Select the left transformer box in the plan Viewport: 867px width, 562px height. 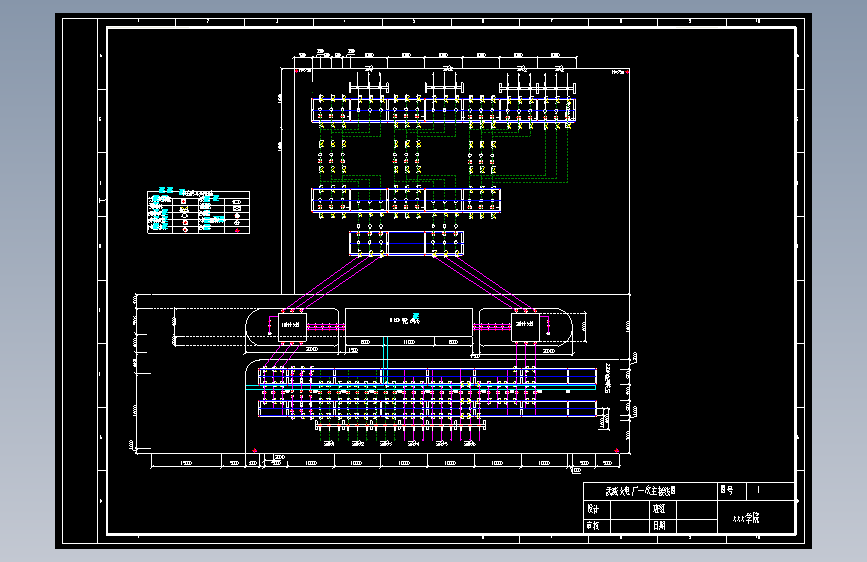tap(292, 325)
